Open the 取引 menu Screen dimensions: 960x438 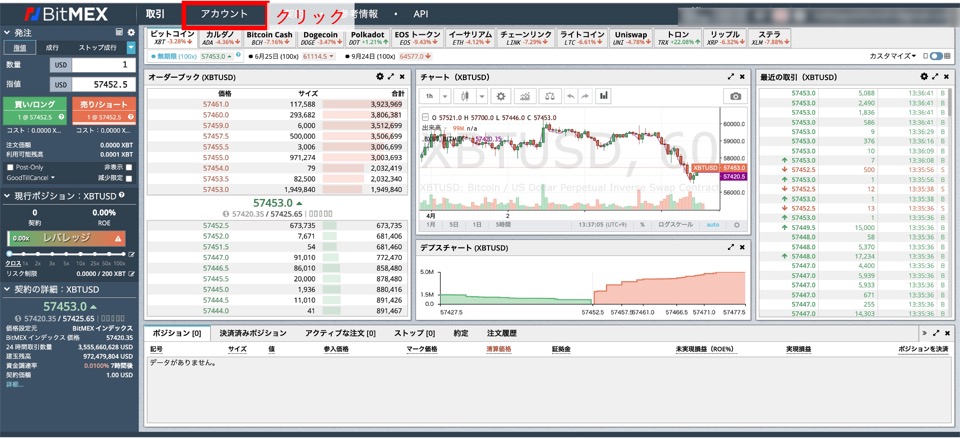click(156, 14)
